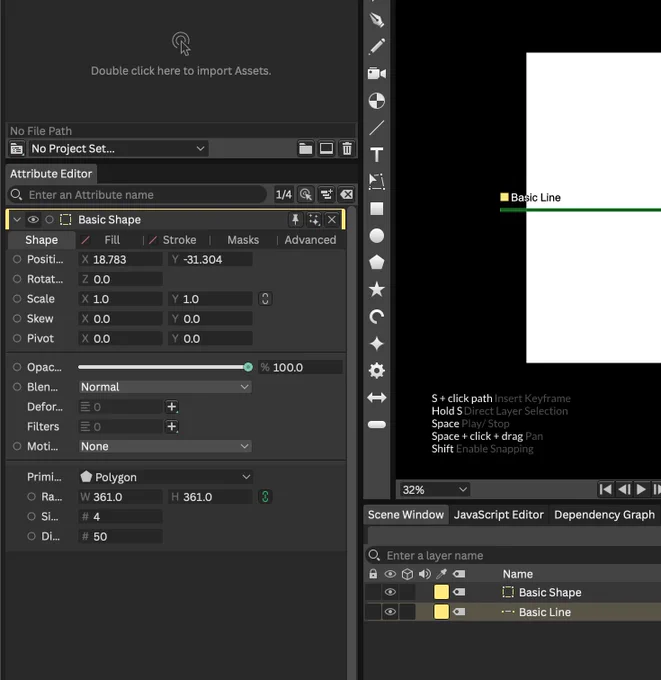Viewport: 661px width, 680px height.
Task: Open the Dependency Graph tab
Action: pyautogui.click(x=604, y=515)
